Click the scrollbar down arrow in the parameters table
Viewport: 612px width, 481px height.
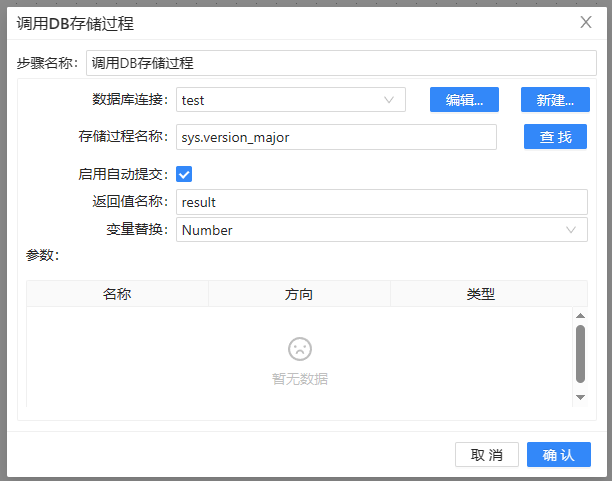tap(580, 397)
